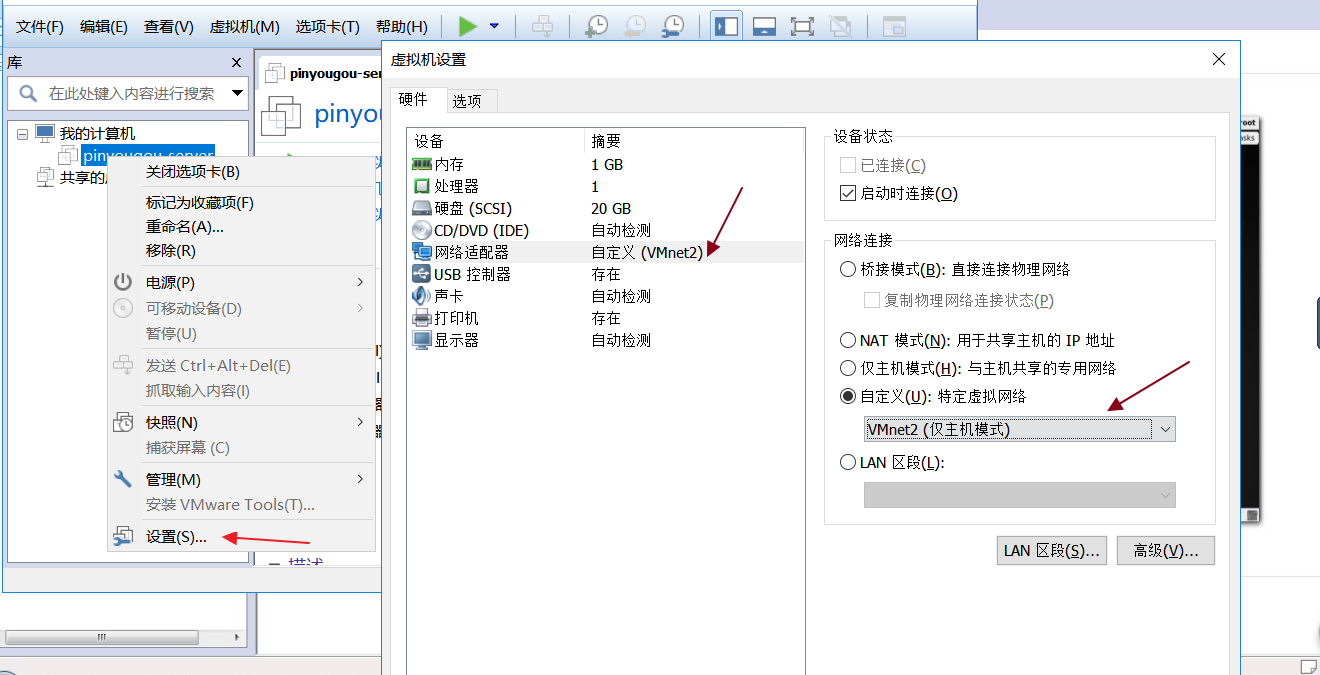Select the 显示器 device row
The height and width of the screenshot is (675, 1320).
[x=606, y=340]
